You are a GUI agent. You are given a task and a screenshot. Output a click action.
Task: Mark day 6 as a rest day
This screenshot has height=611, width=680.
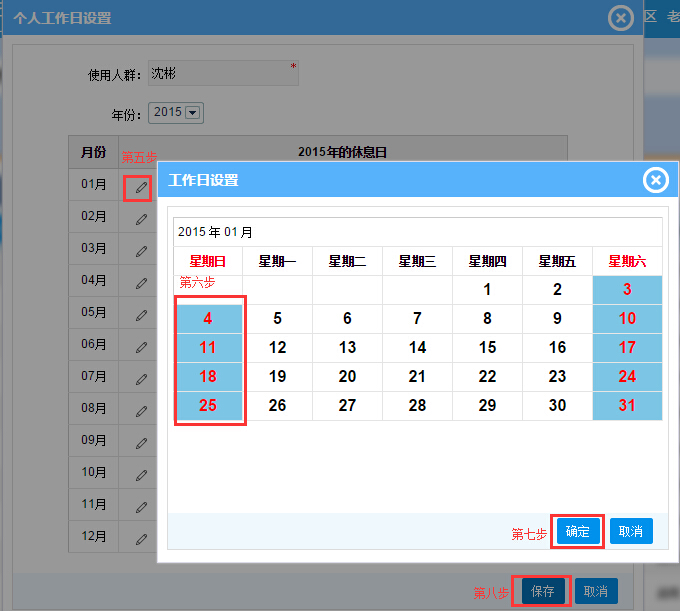[x=347, y=319]
